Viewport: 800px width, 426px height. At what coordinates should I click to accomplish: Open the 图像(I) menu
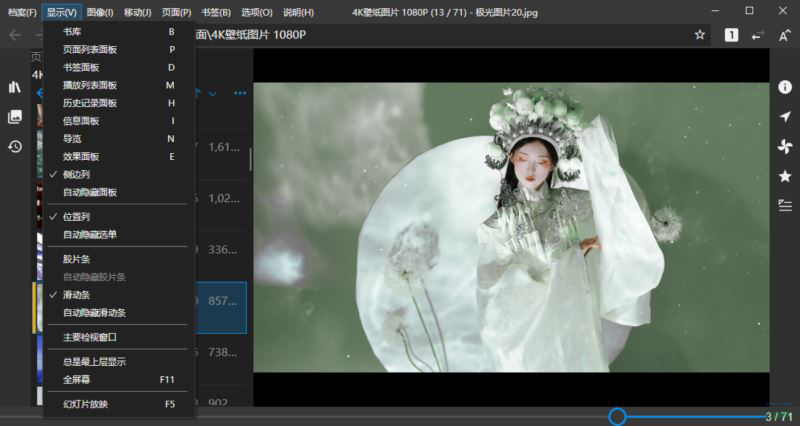click(x=100, y=12)
